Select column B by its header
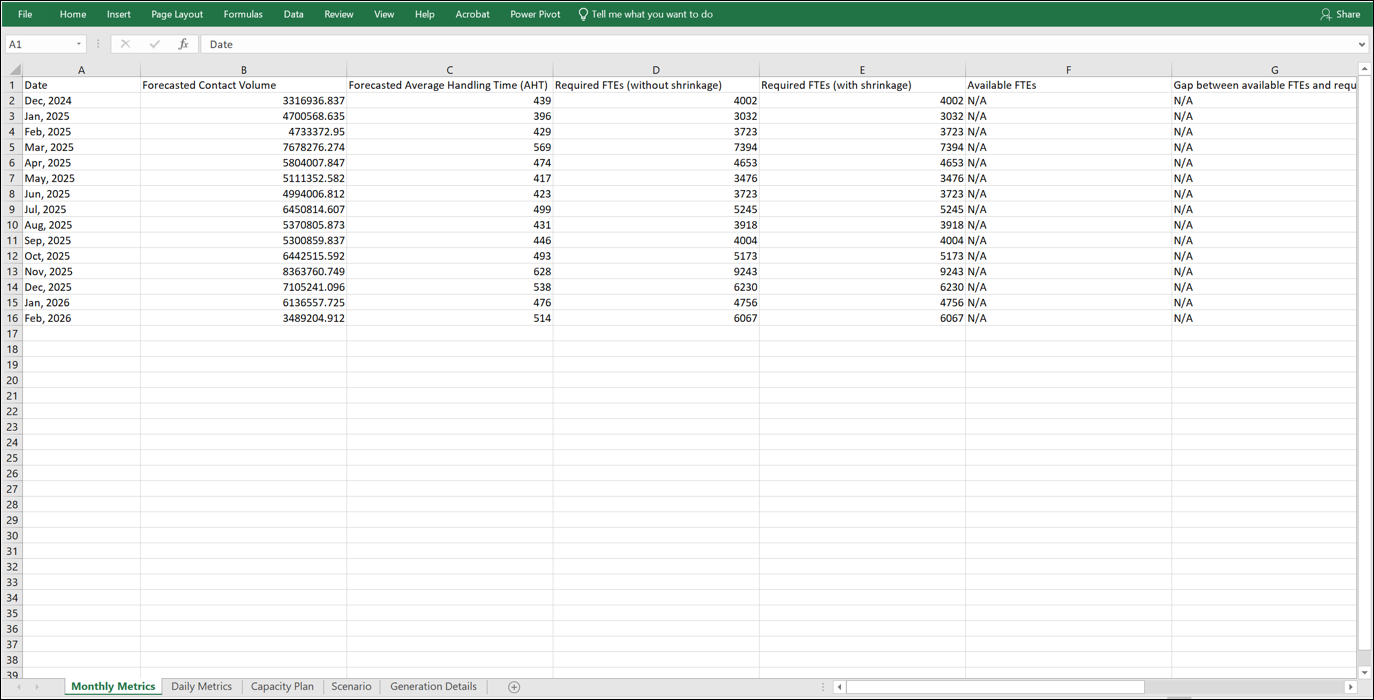 coord(243,69)
